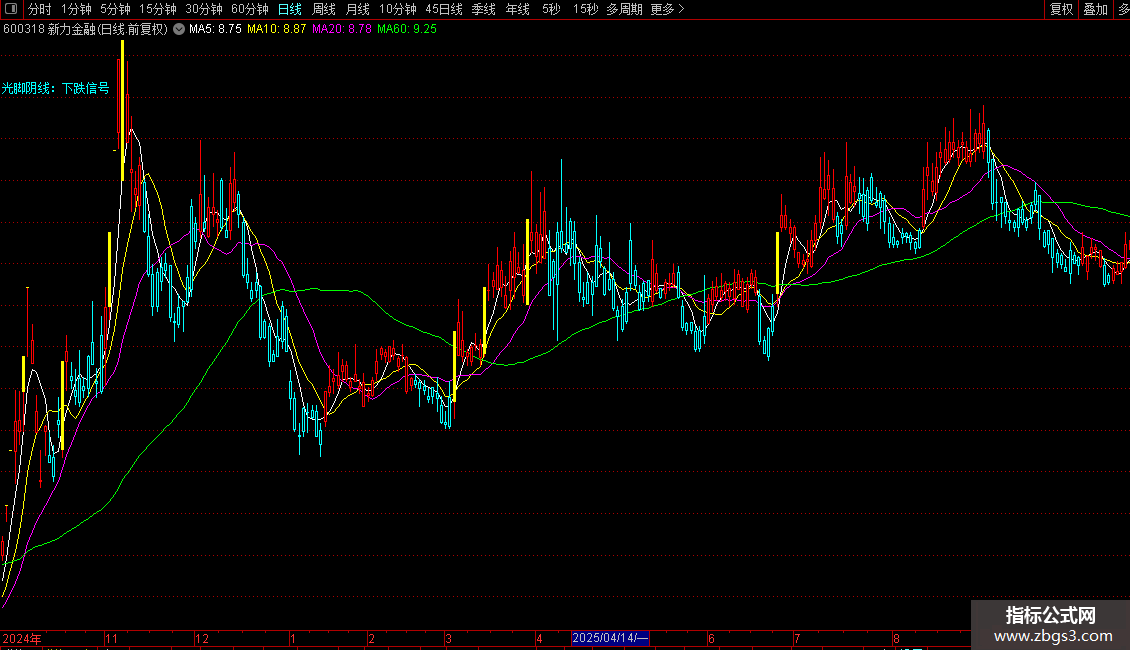Click the round indicator settings icon before MA5
Screen dimensions: 1130x650
click(x=179, y=29)
